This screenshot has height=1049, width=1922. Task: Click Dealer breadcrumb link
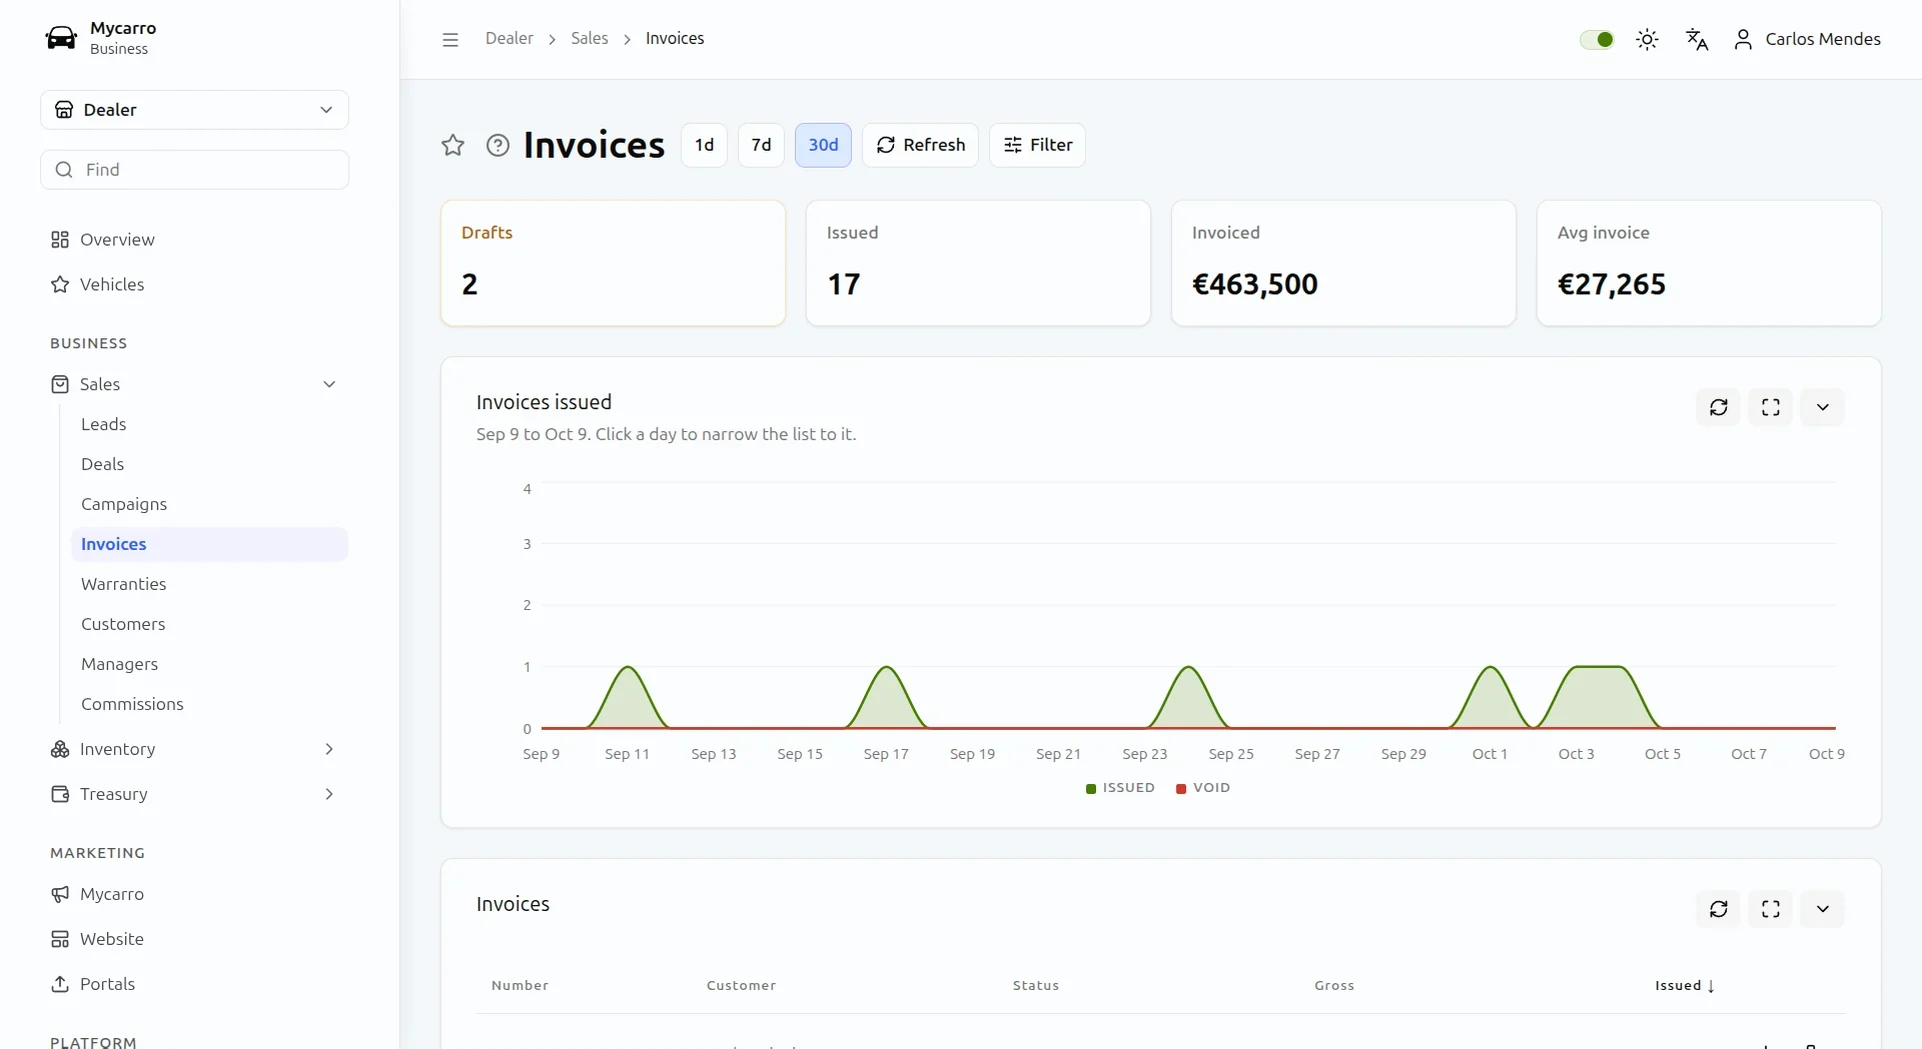pos(509,39)
